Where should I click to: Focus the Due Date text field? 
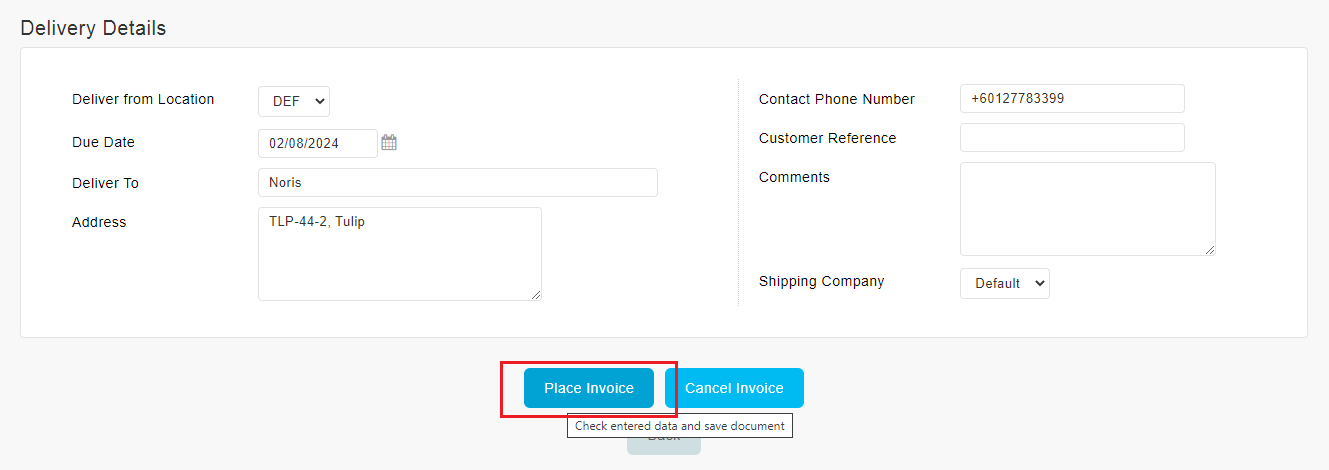pyautogui.click(x=318, y=143)
